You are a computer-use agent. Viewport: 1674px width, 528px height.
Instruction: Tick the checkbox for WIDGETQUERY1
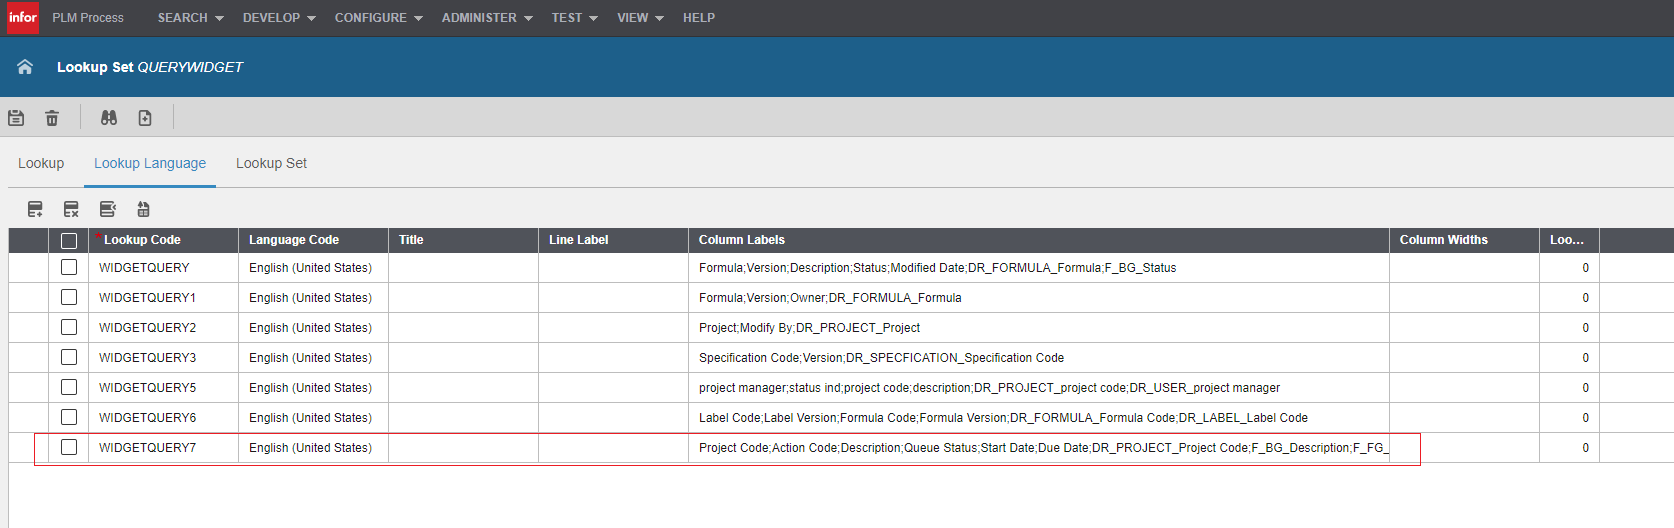coord(69,297)
